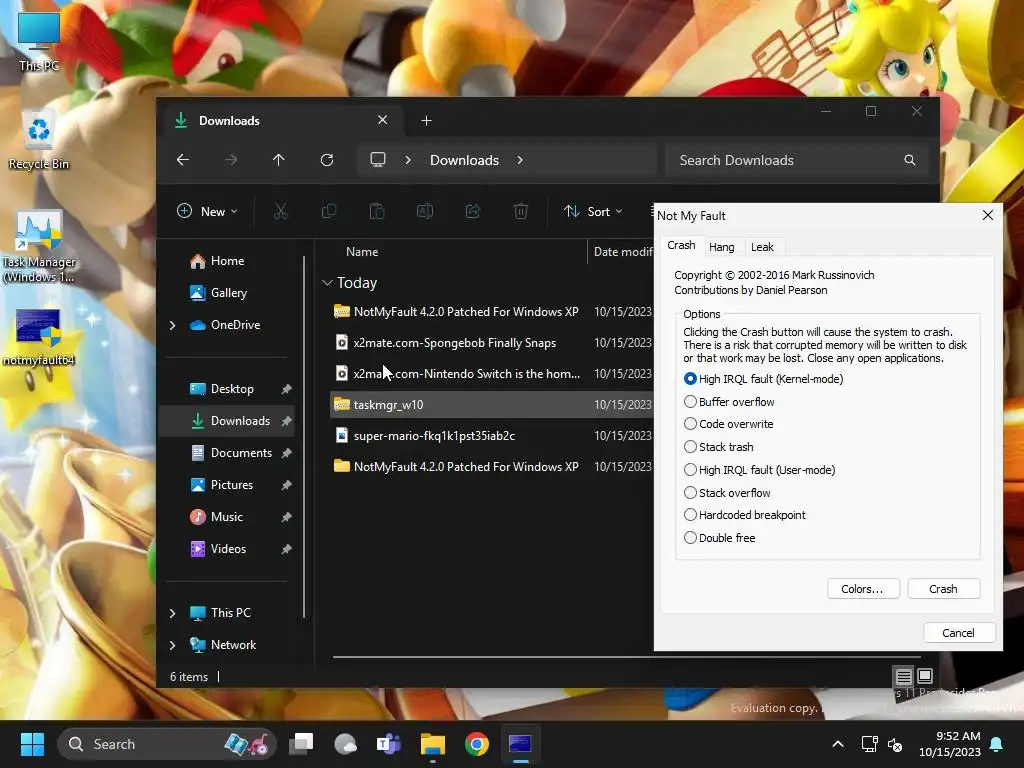
Task: Close the Not My Fault dialog
Action: tap(987, 216)
